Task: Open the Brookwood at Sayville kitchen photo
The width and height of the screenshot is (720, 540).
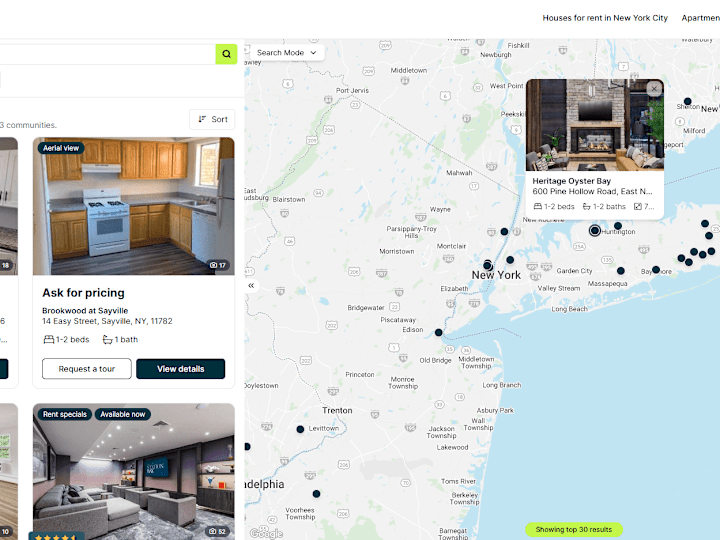Action: point(134,206)
